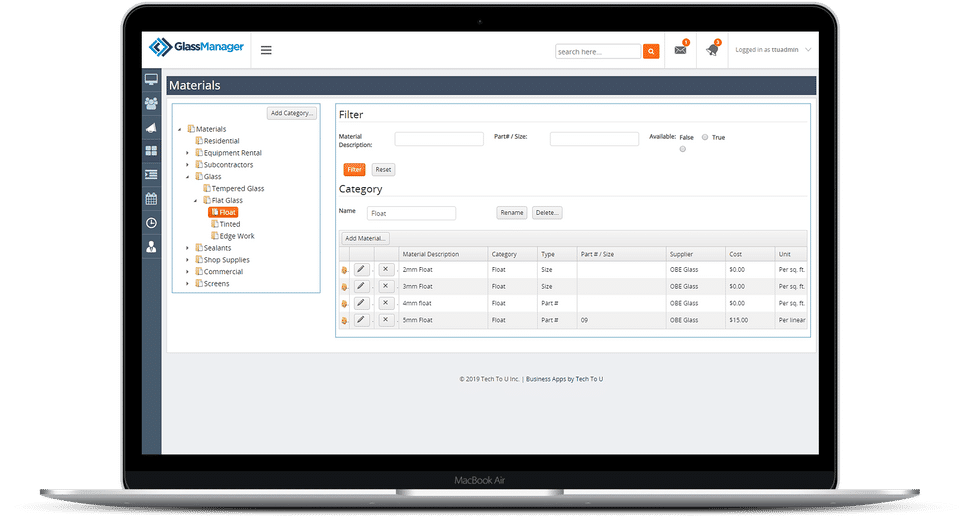Sort by Supplier column header
This screenshot has height=516, width=960.
[695, 254]
